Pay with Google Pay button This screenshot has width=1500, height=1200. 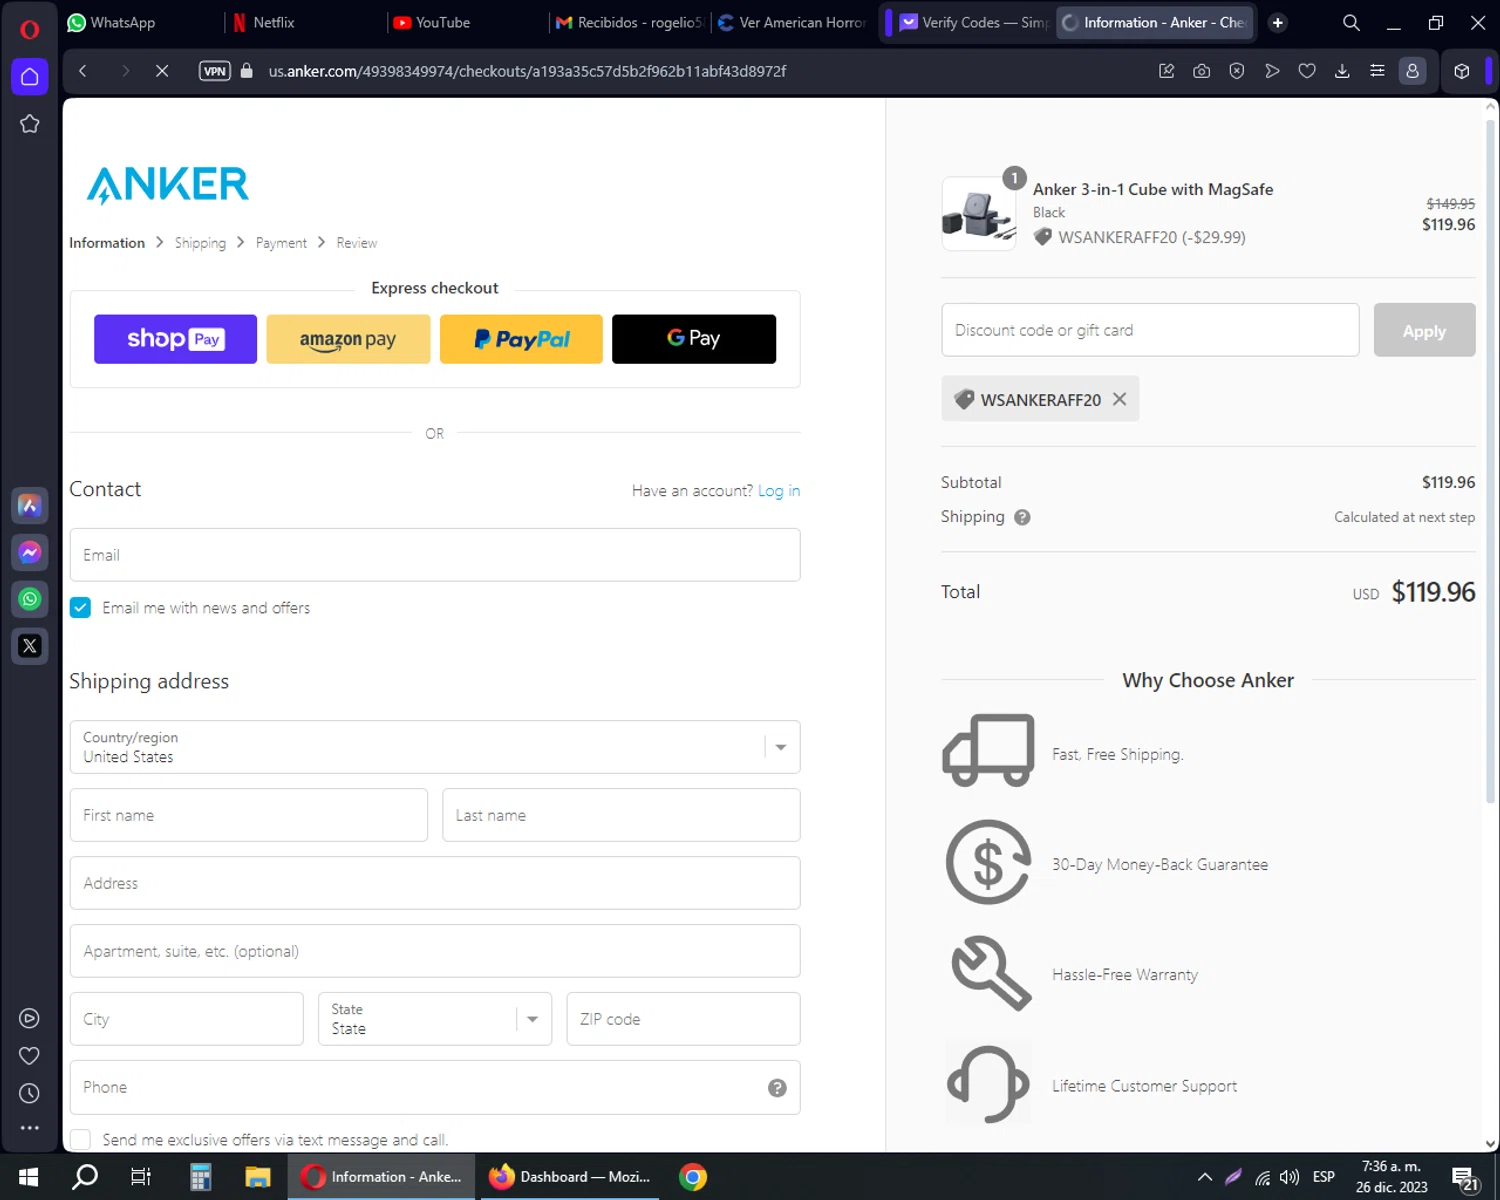tap(694, 339)
